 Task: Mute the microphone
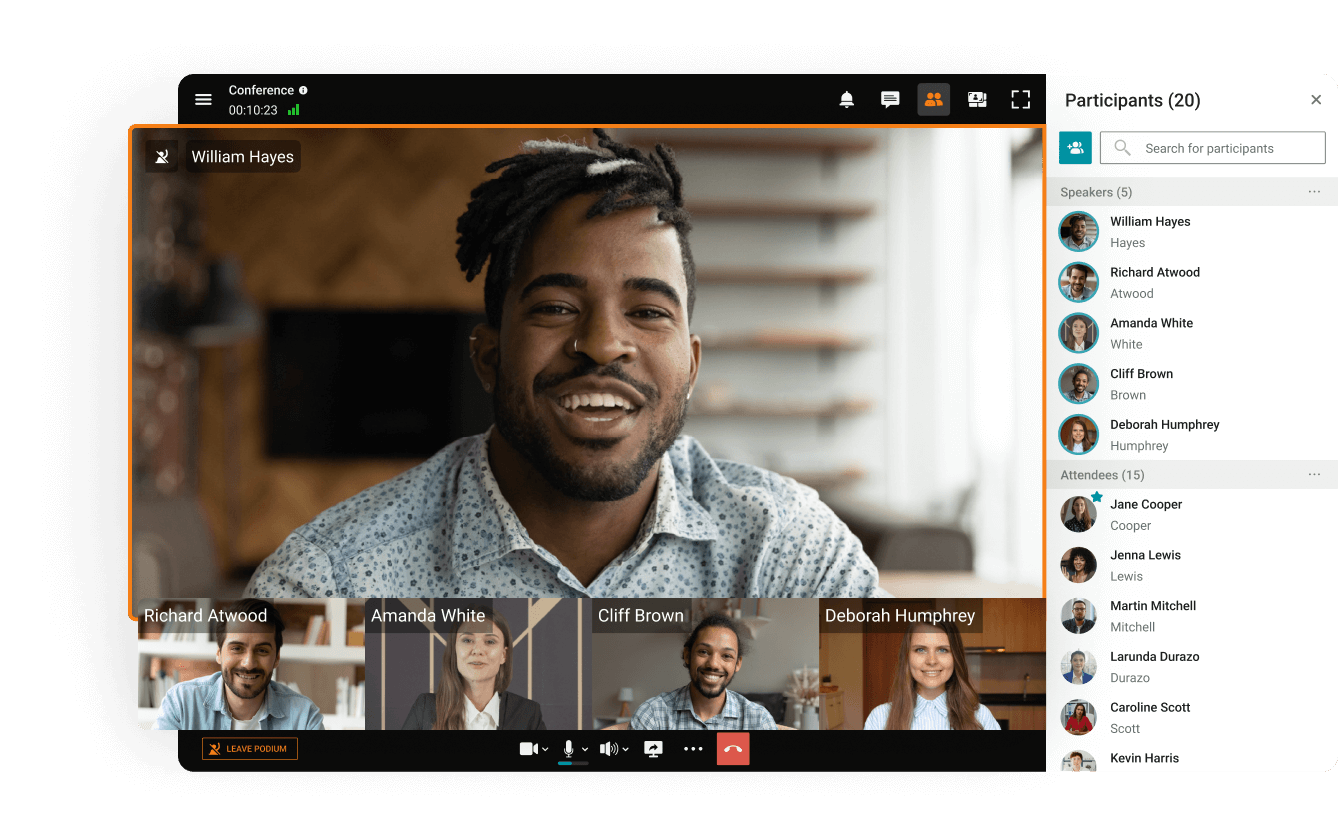tap(569, 749)
